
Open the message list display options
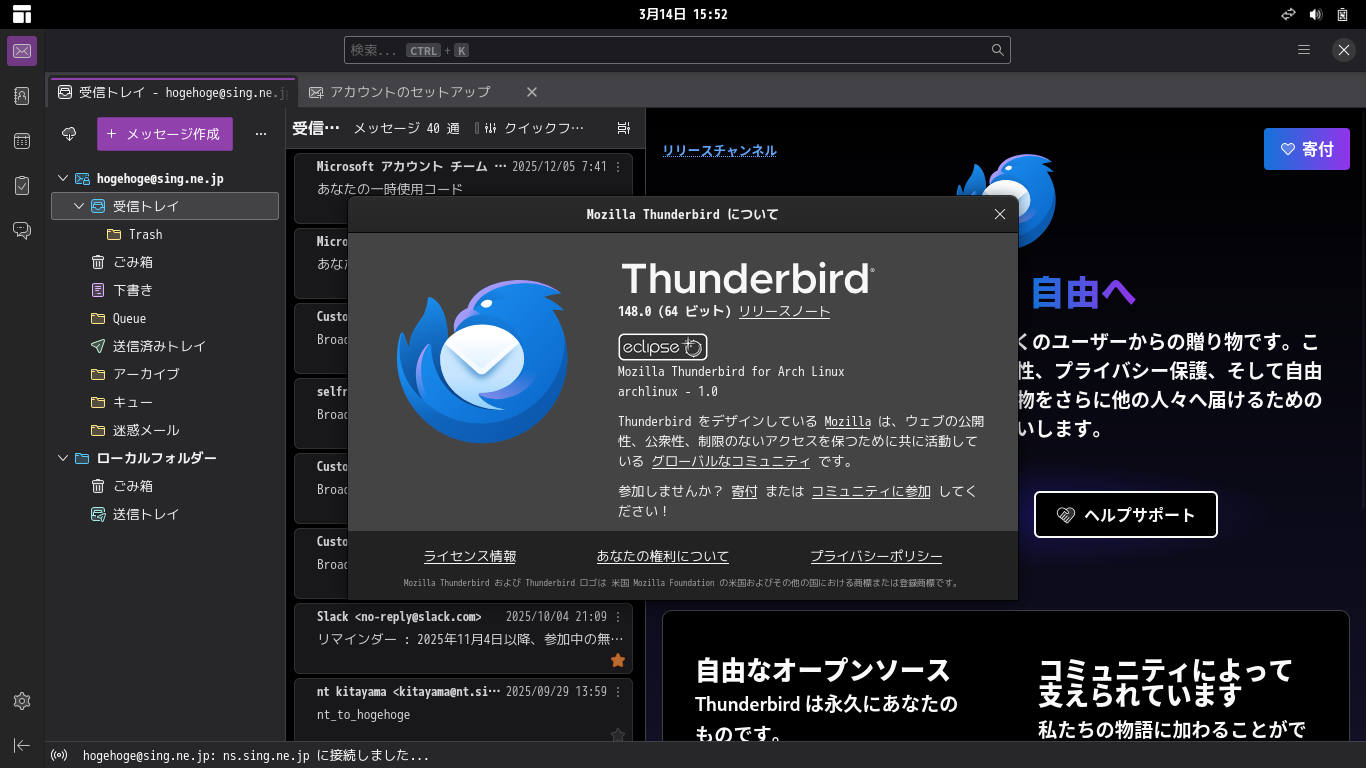click(624, 128)
